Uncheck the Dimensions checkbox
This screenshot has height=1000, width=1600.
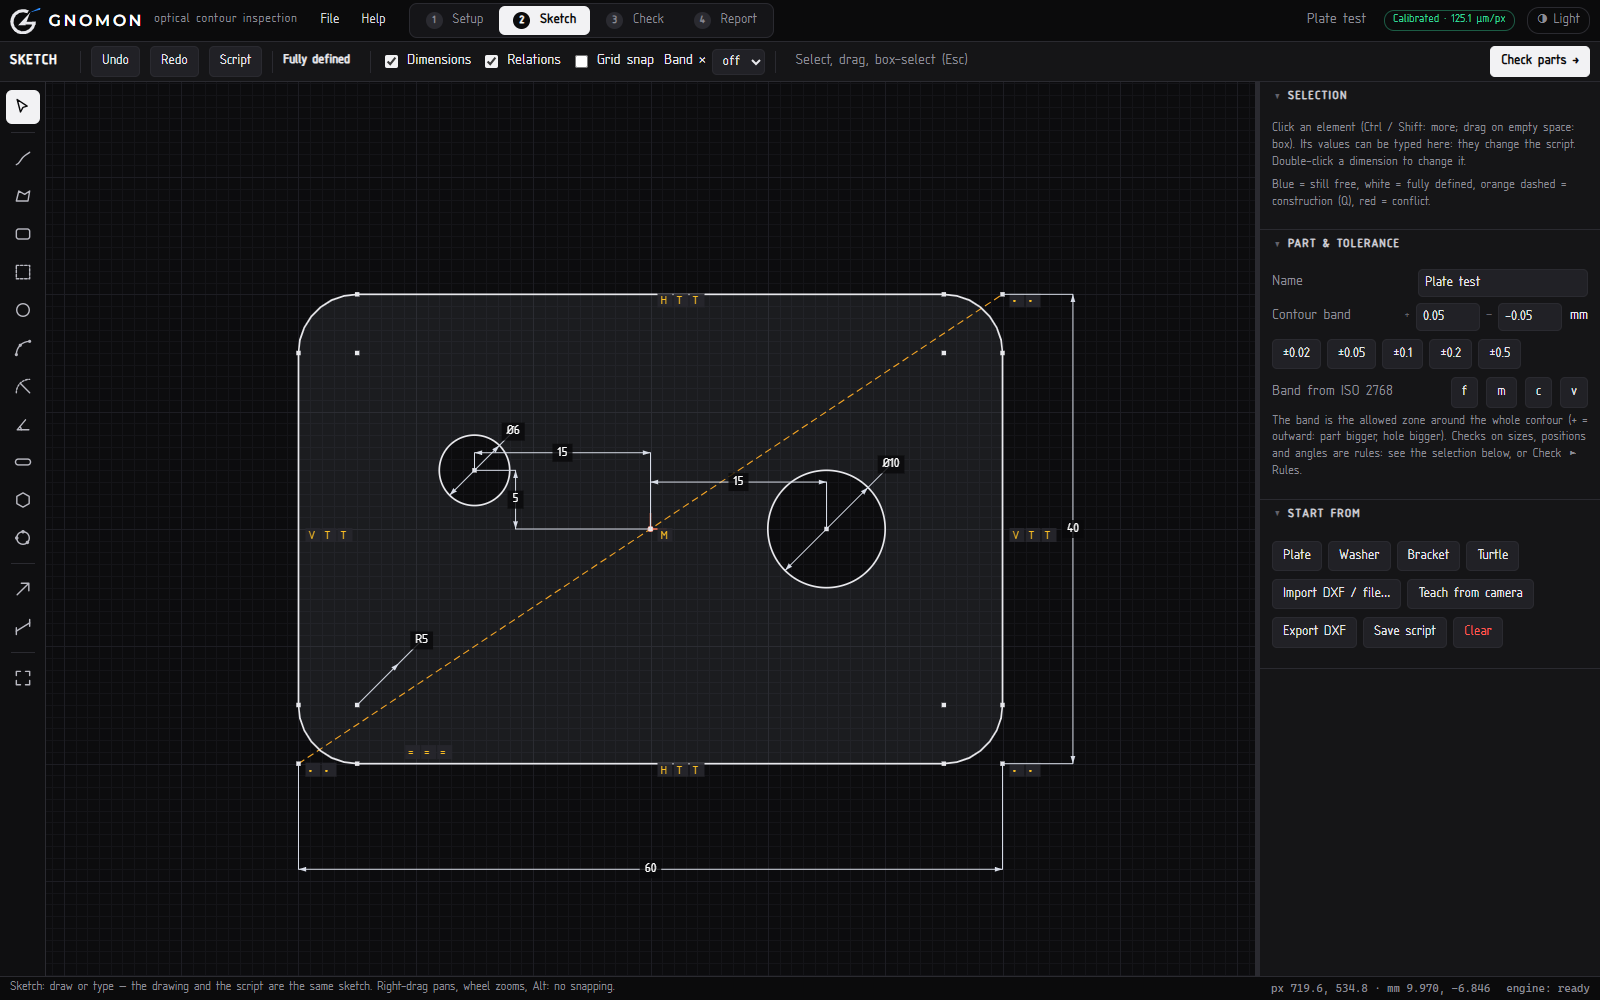tap(391, 61)
